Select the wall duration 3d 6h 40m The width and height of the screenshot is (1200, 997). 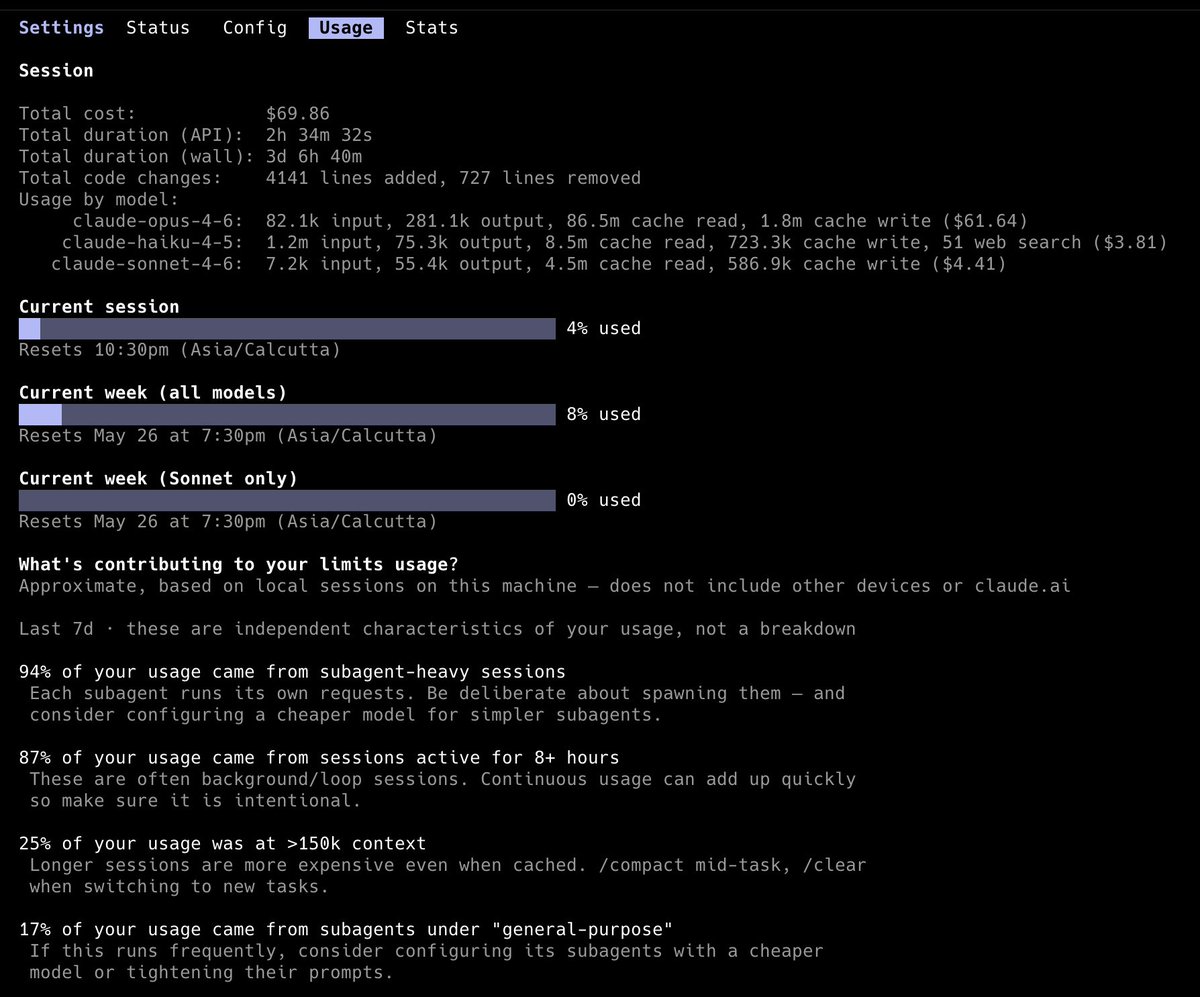[314, 157]
